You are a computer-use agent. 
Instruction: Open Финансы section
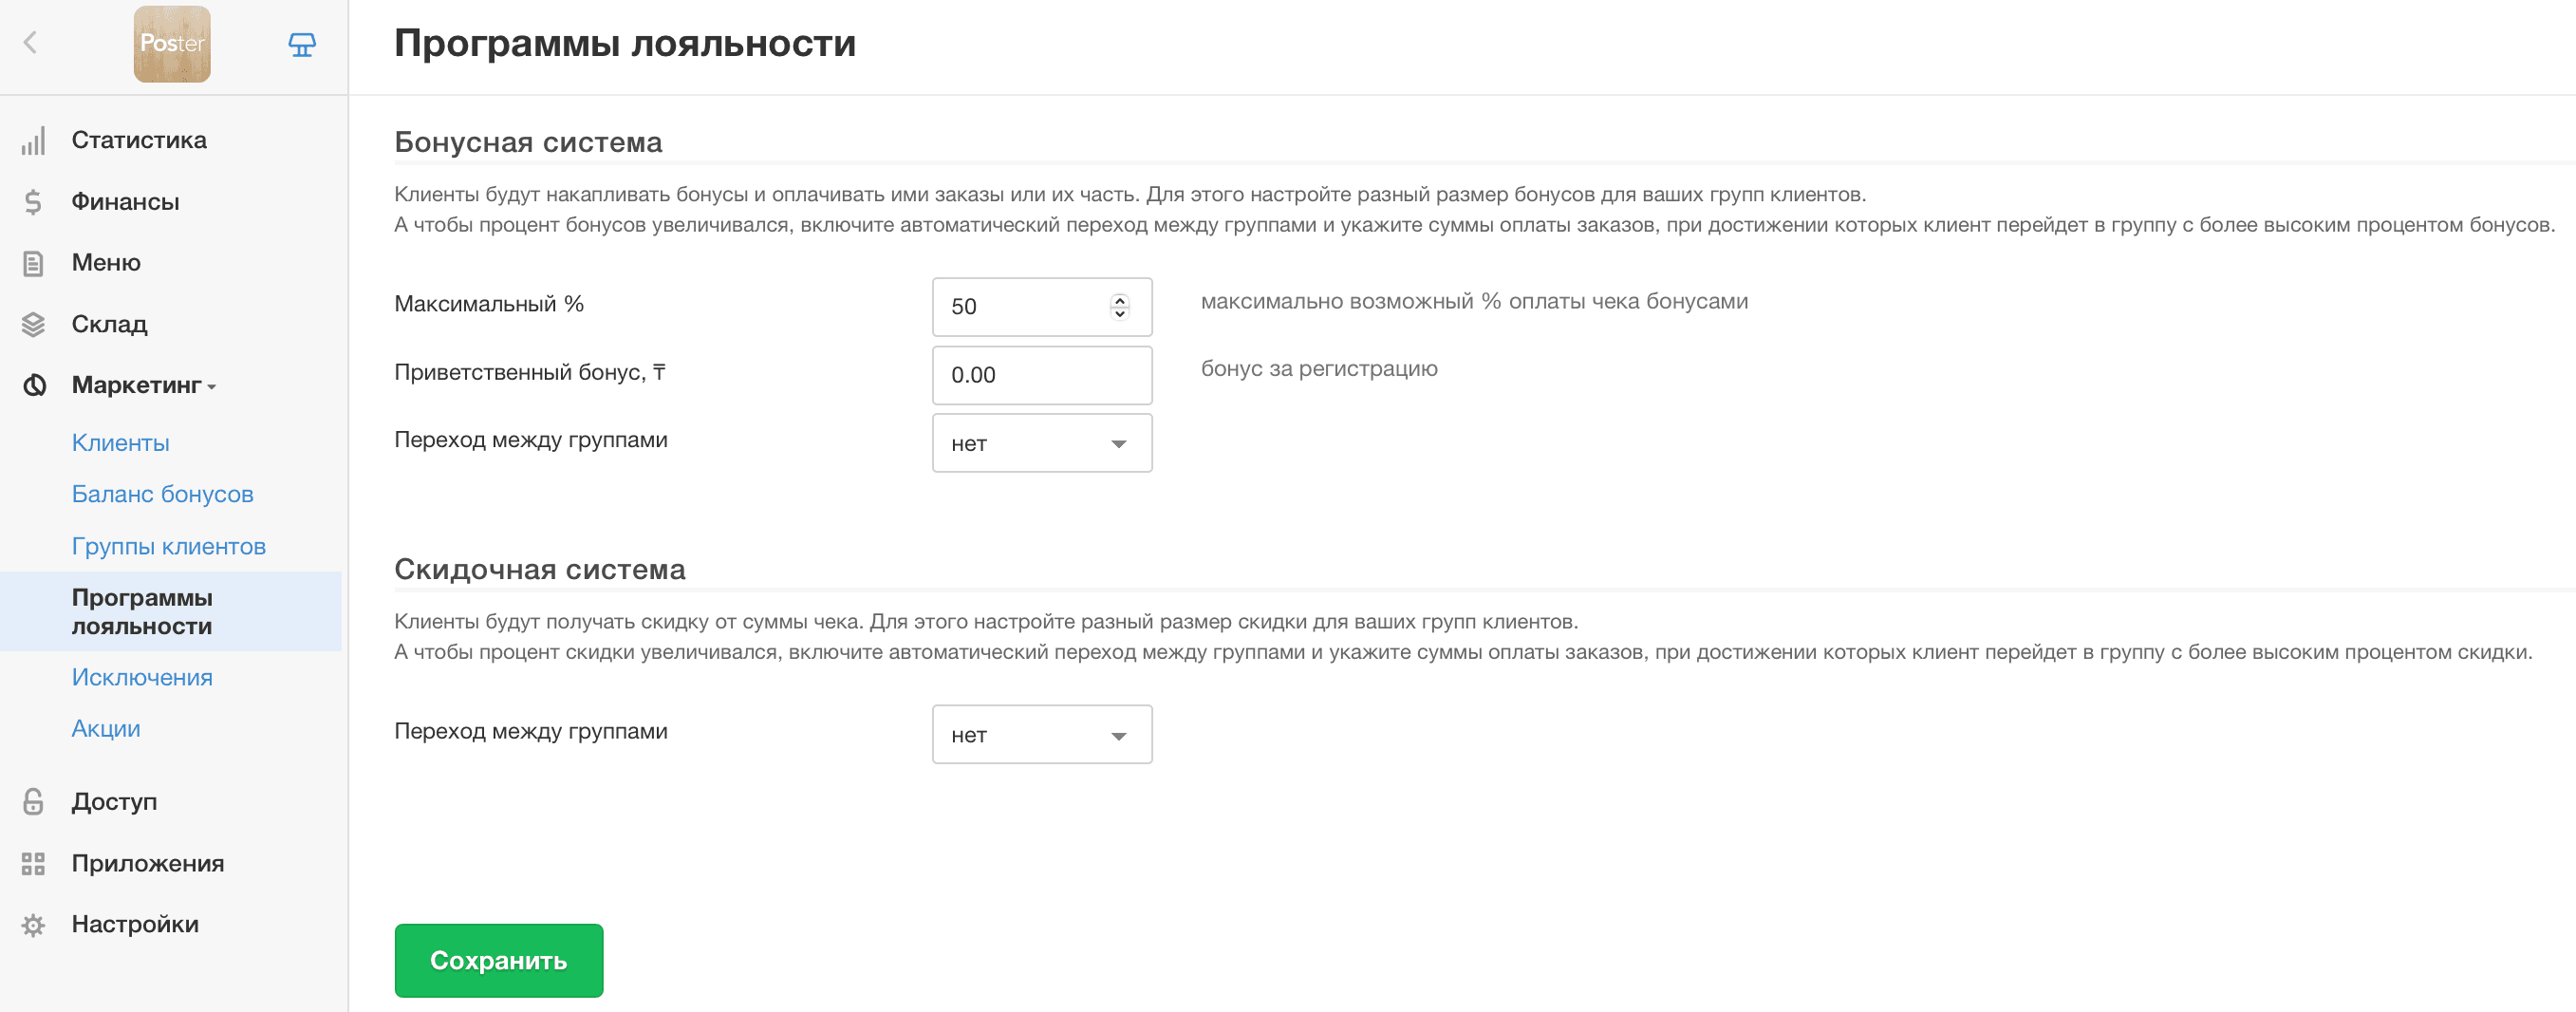pos(125,202)
